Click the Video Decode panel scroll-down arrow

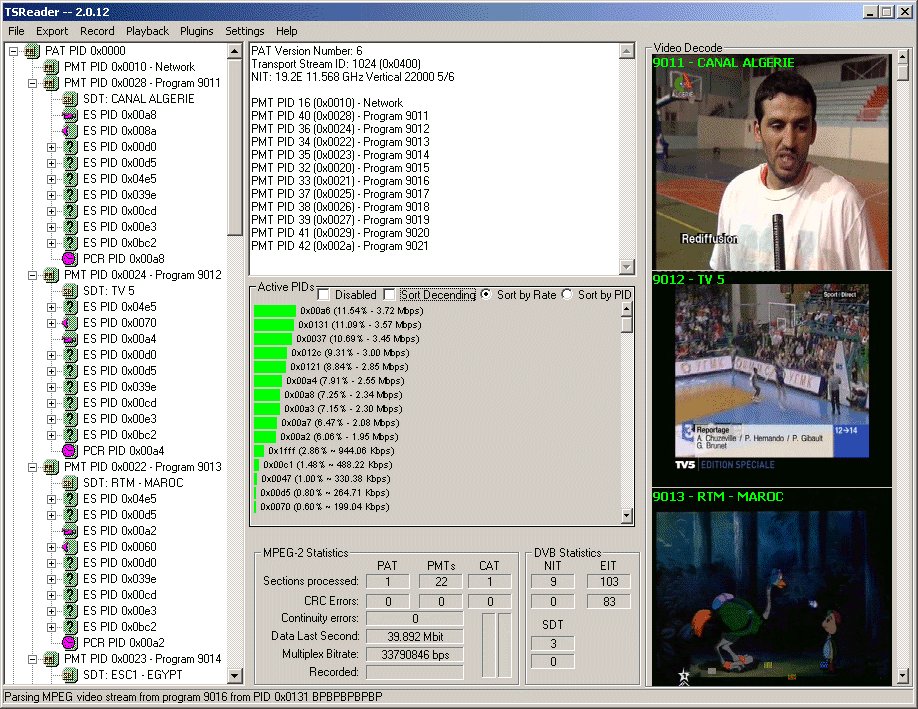[x=902, y=677]
